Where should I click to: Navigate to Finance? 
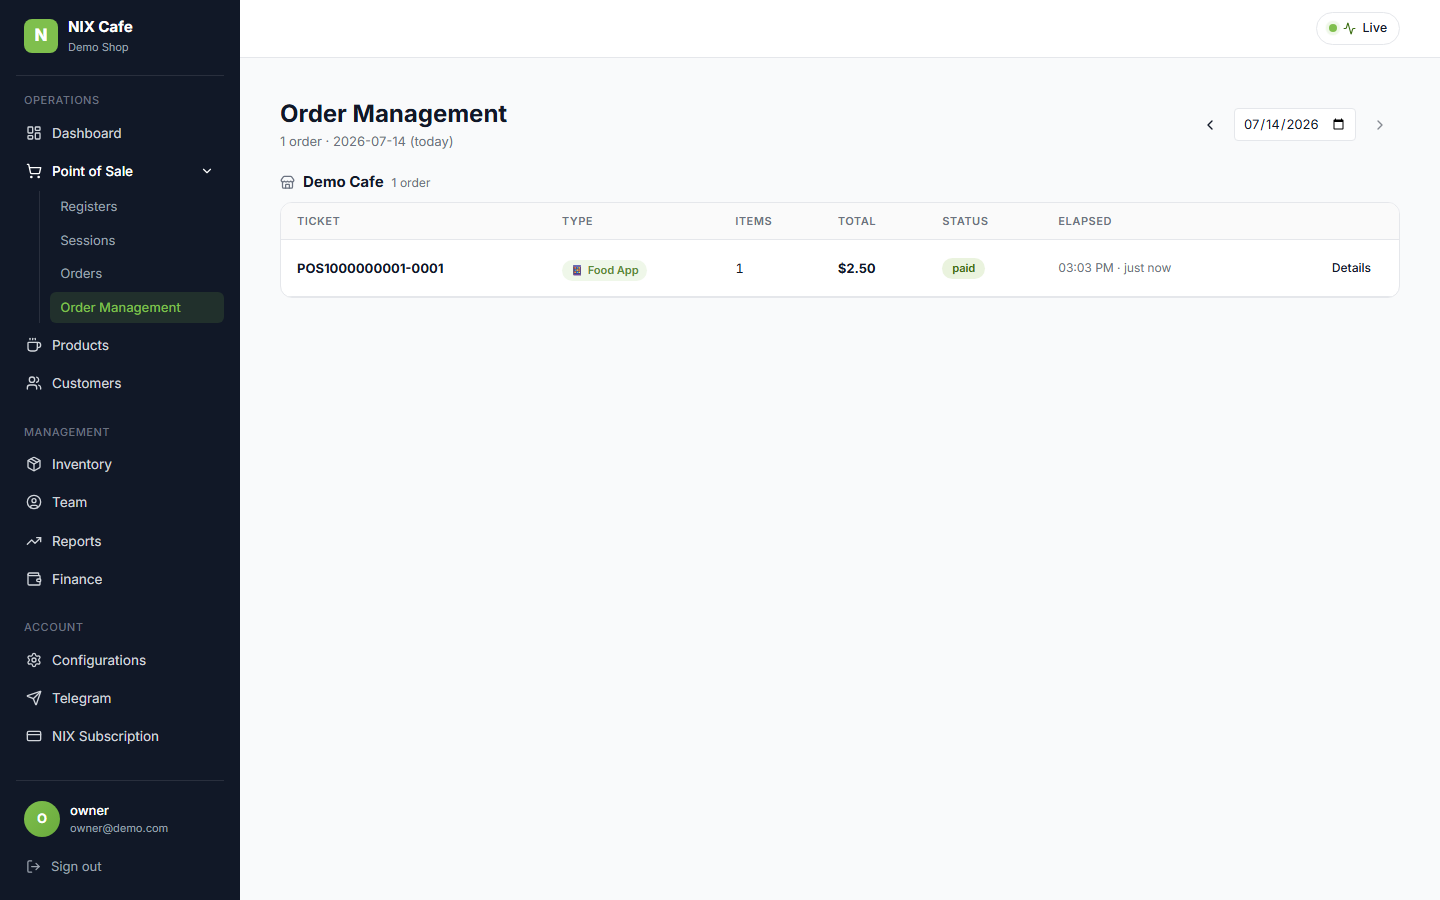120,579
